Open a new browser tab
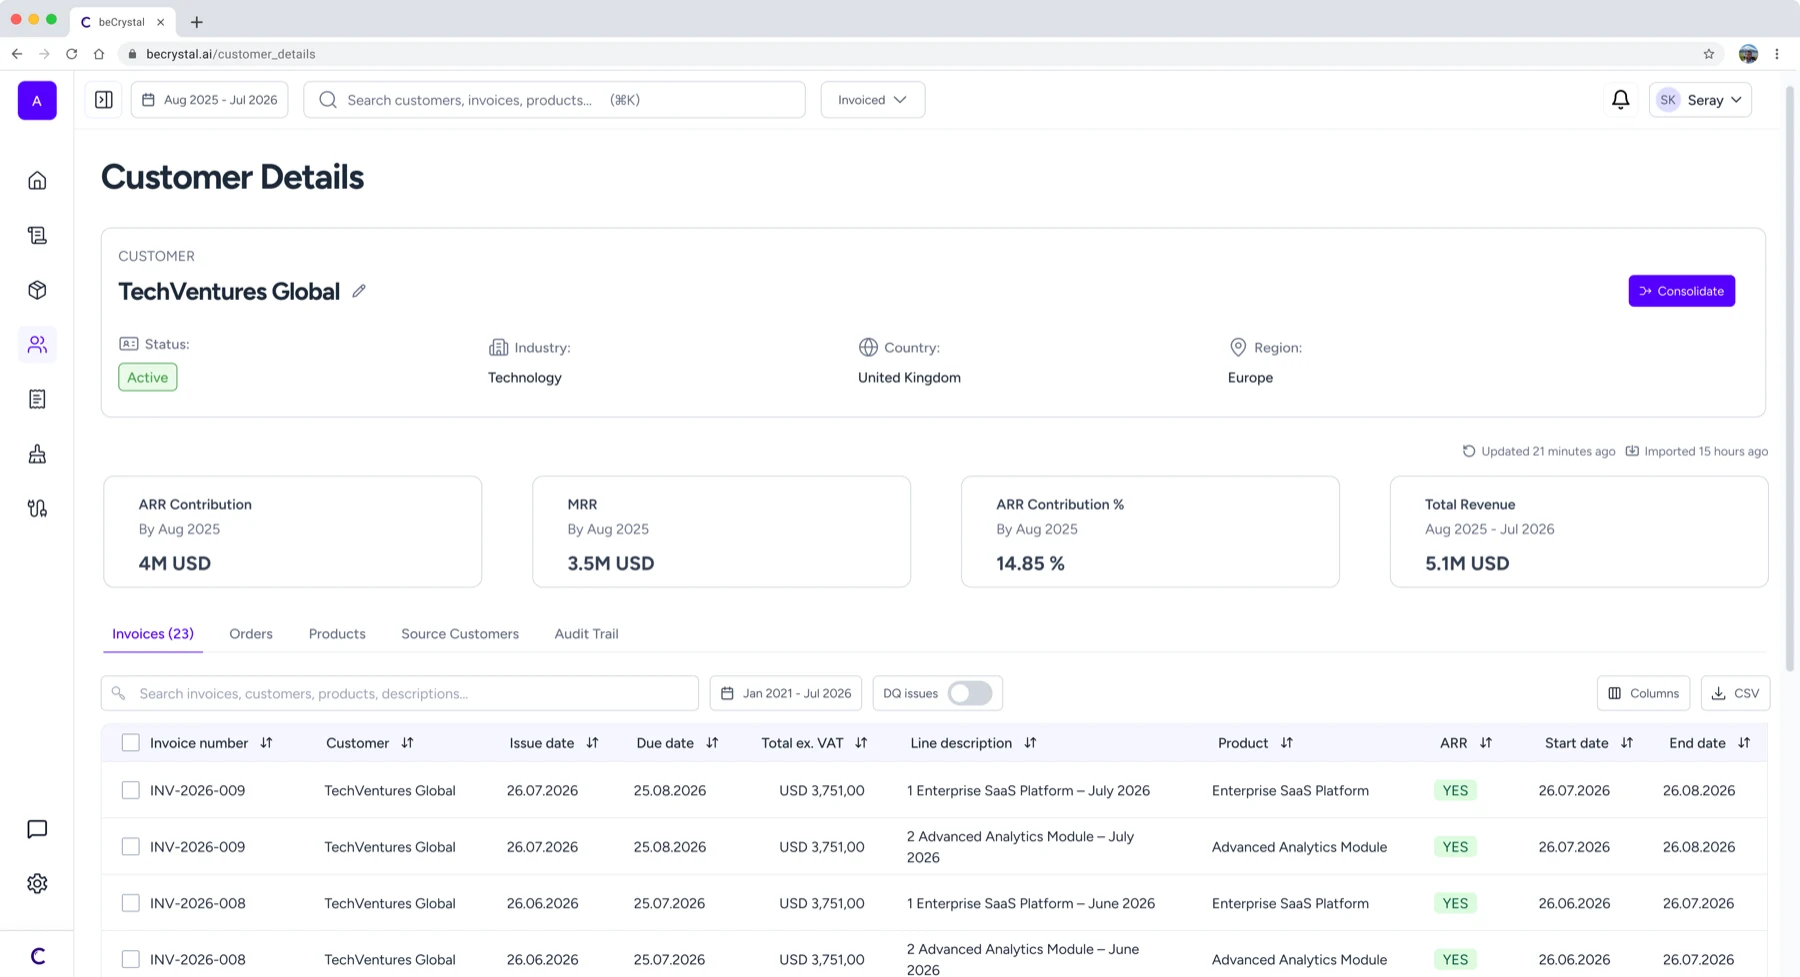The image size is (1800, 977). click(x=196, y=22)
